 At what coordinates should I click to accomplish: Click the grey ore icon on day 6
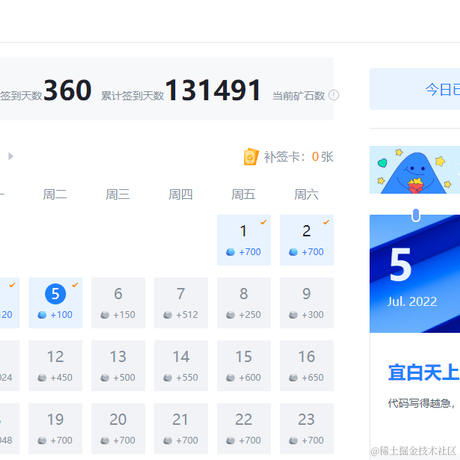coord(105,315)
